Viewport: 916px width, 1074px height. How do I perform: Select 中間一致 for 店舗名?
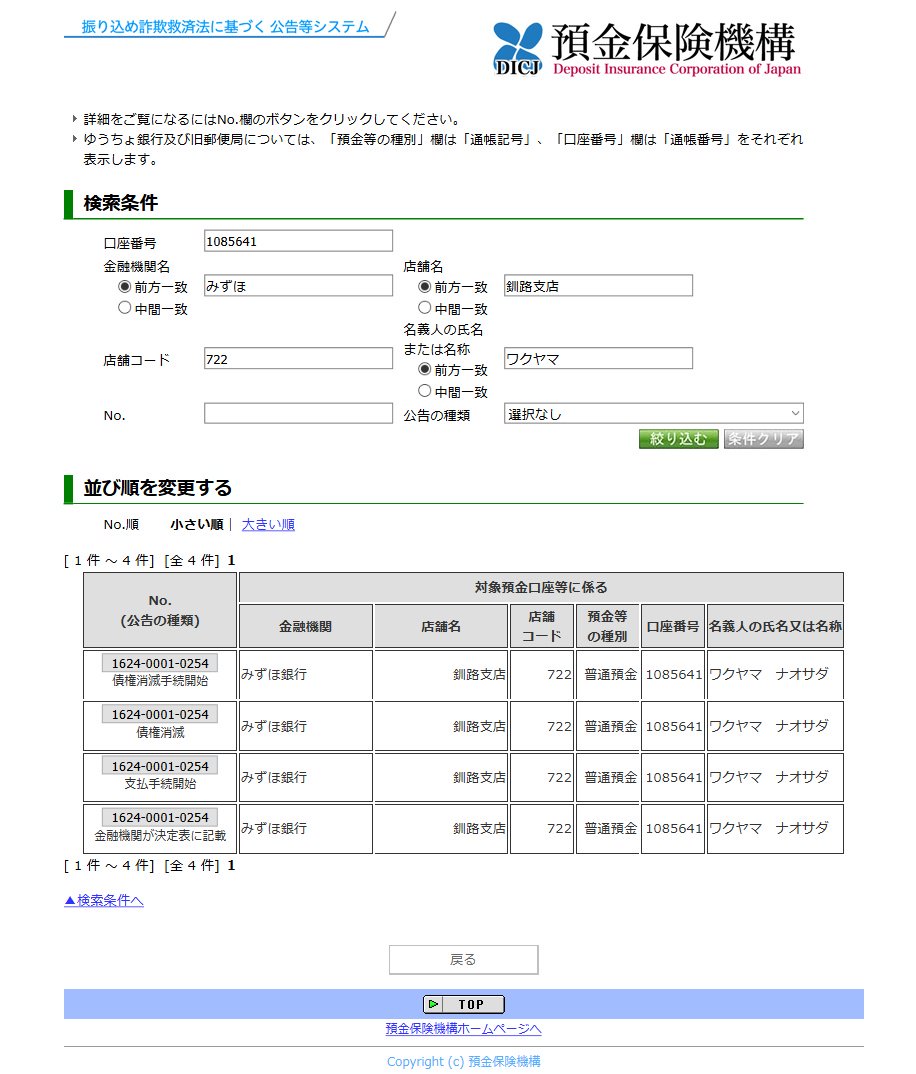424,308
